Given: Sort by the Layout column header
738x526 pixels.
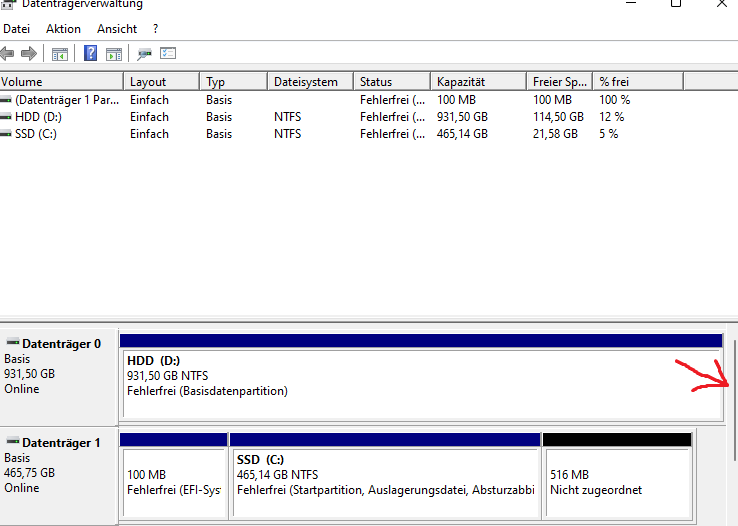Looking at the screenshot, I should click(161, 81).
